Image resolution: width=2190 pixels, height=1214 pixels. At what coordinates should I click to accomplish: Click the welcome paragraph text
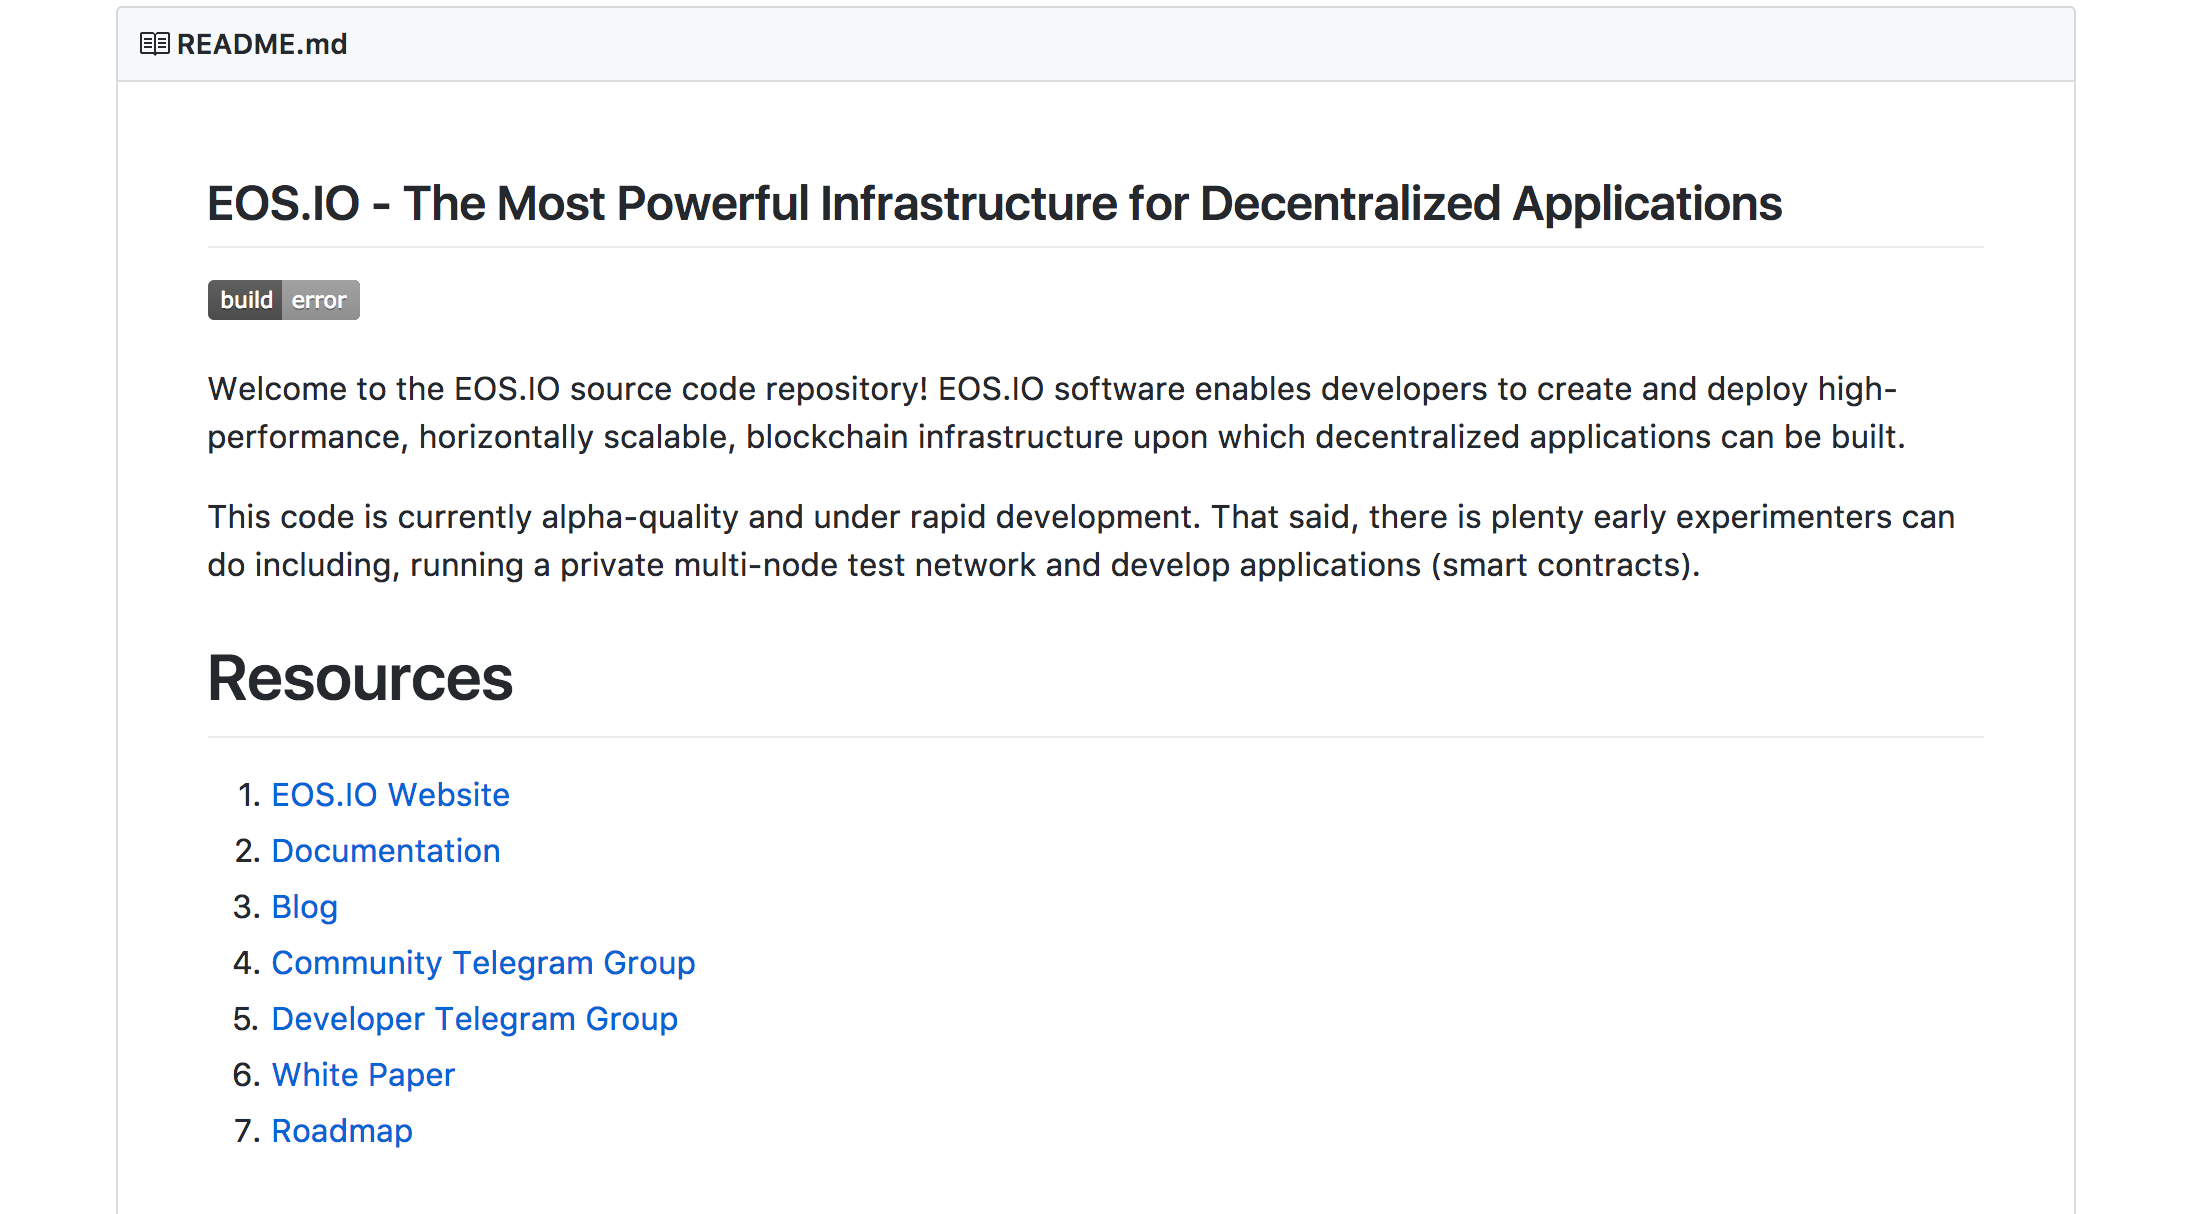tap(1050, 413)
